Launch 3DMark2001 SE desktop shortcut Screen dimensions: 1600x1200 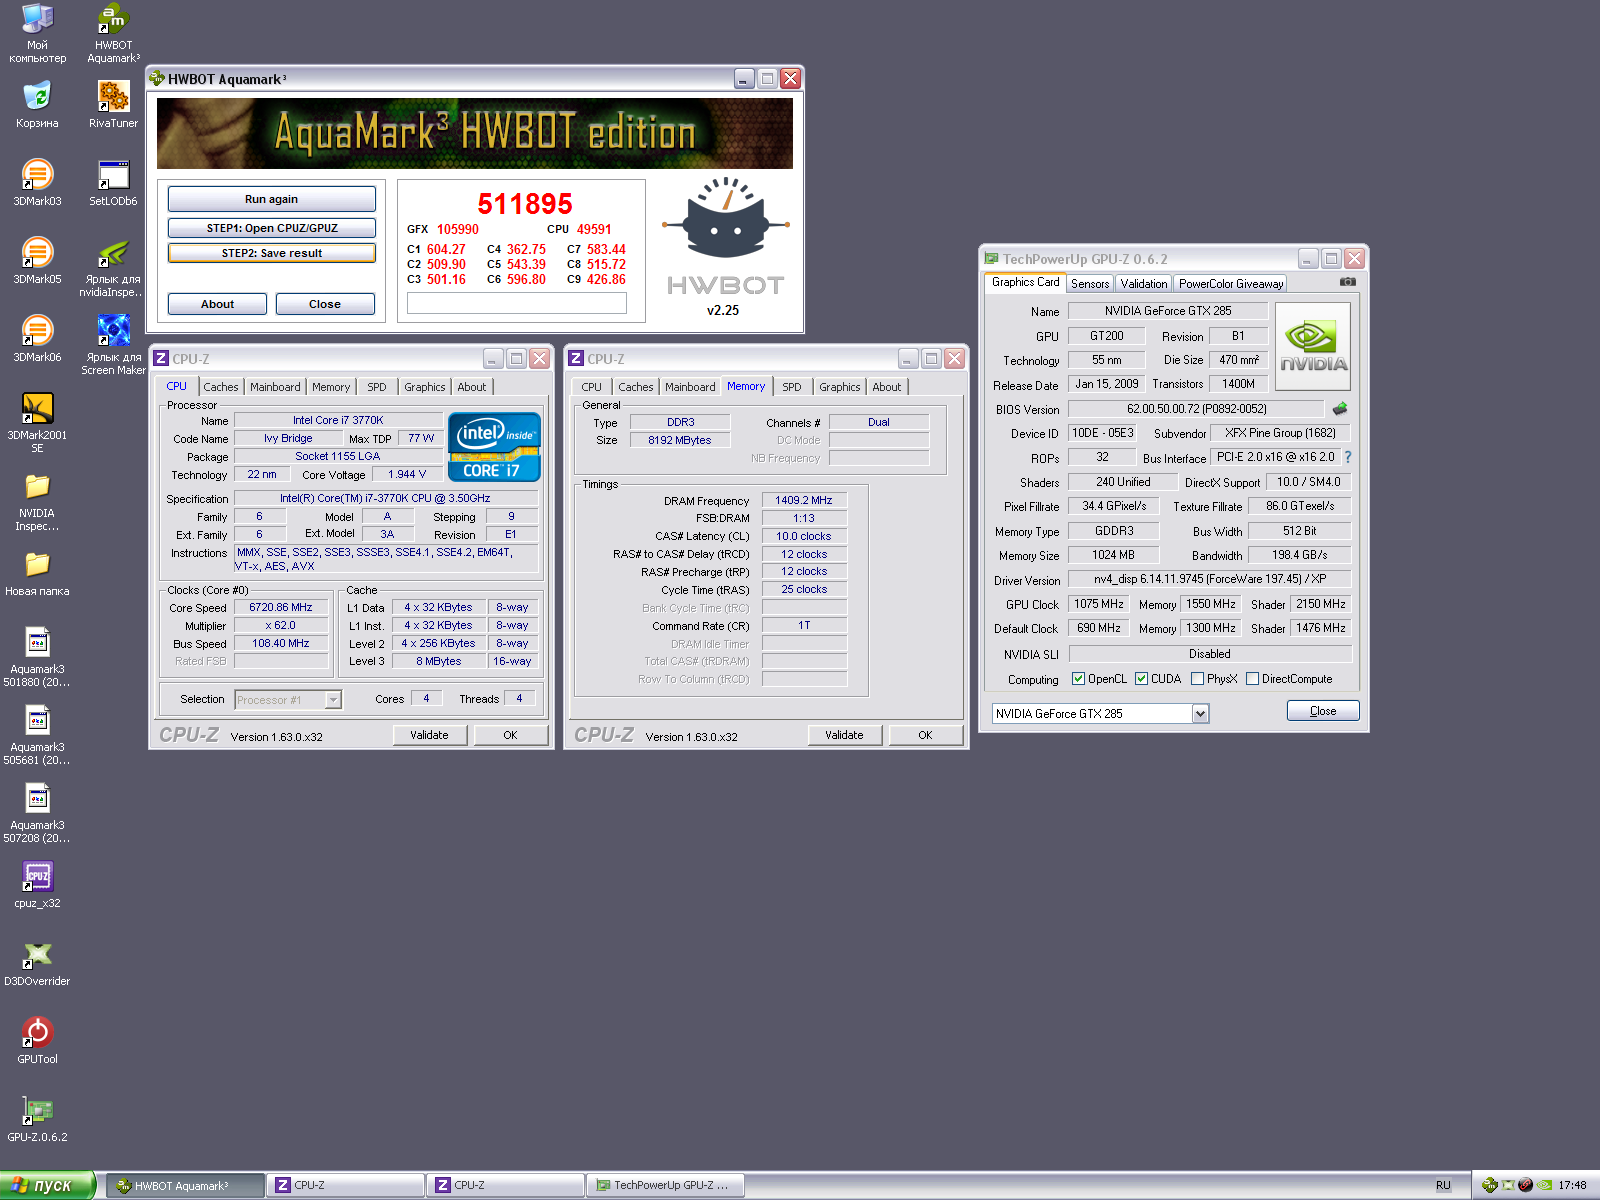click(x=37, y=422)
